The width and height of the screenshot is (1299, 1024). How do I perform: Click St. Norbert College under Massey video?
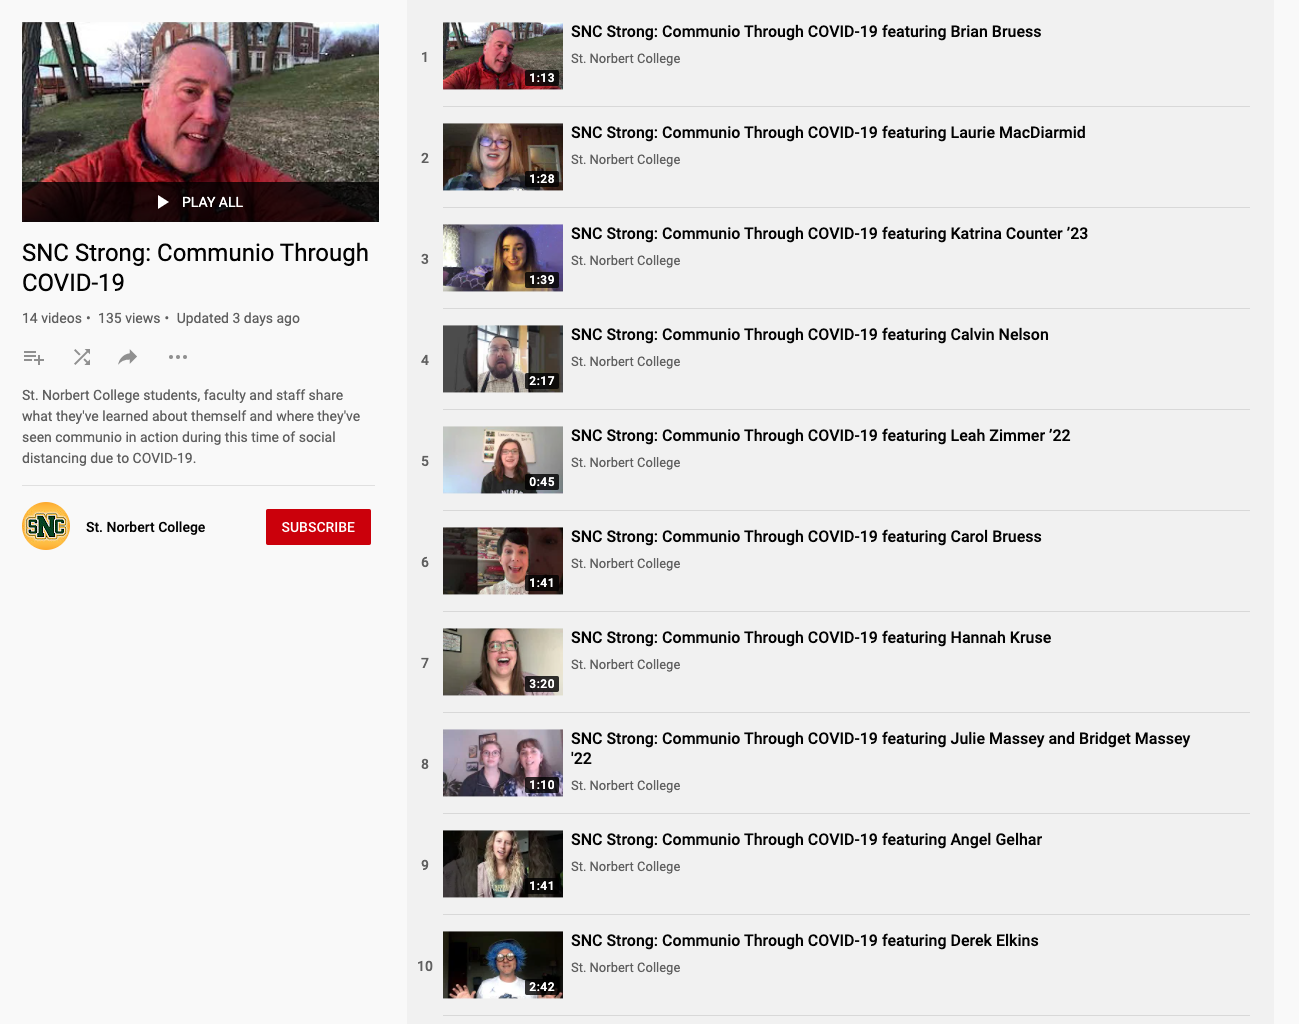click(625, 786)
